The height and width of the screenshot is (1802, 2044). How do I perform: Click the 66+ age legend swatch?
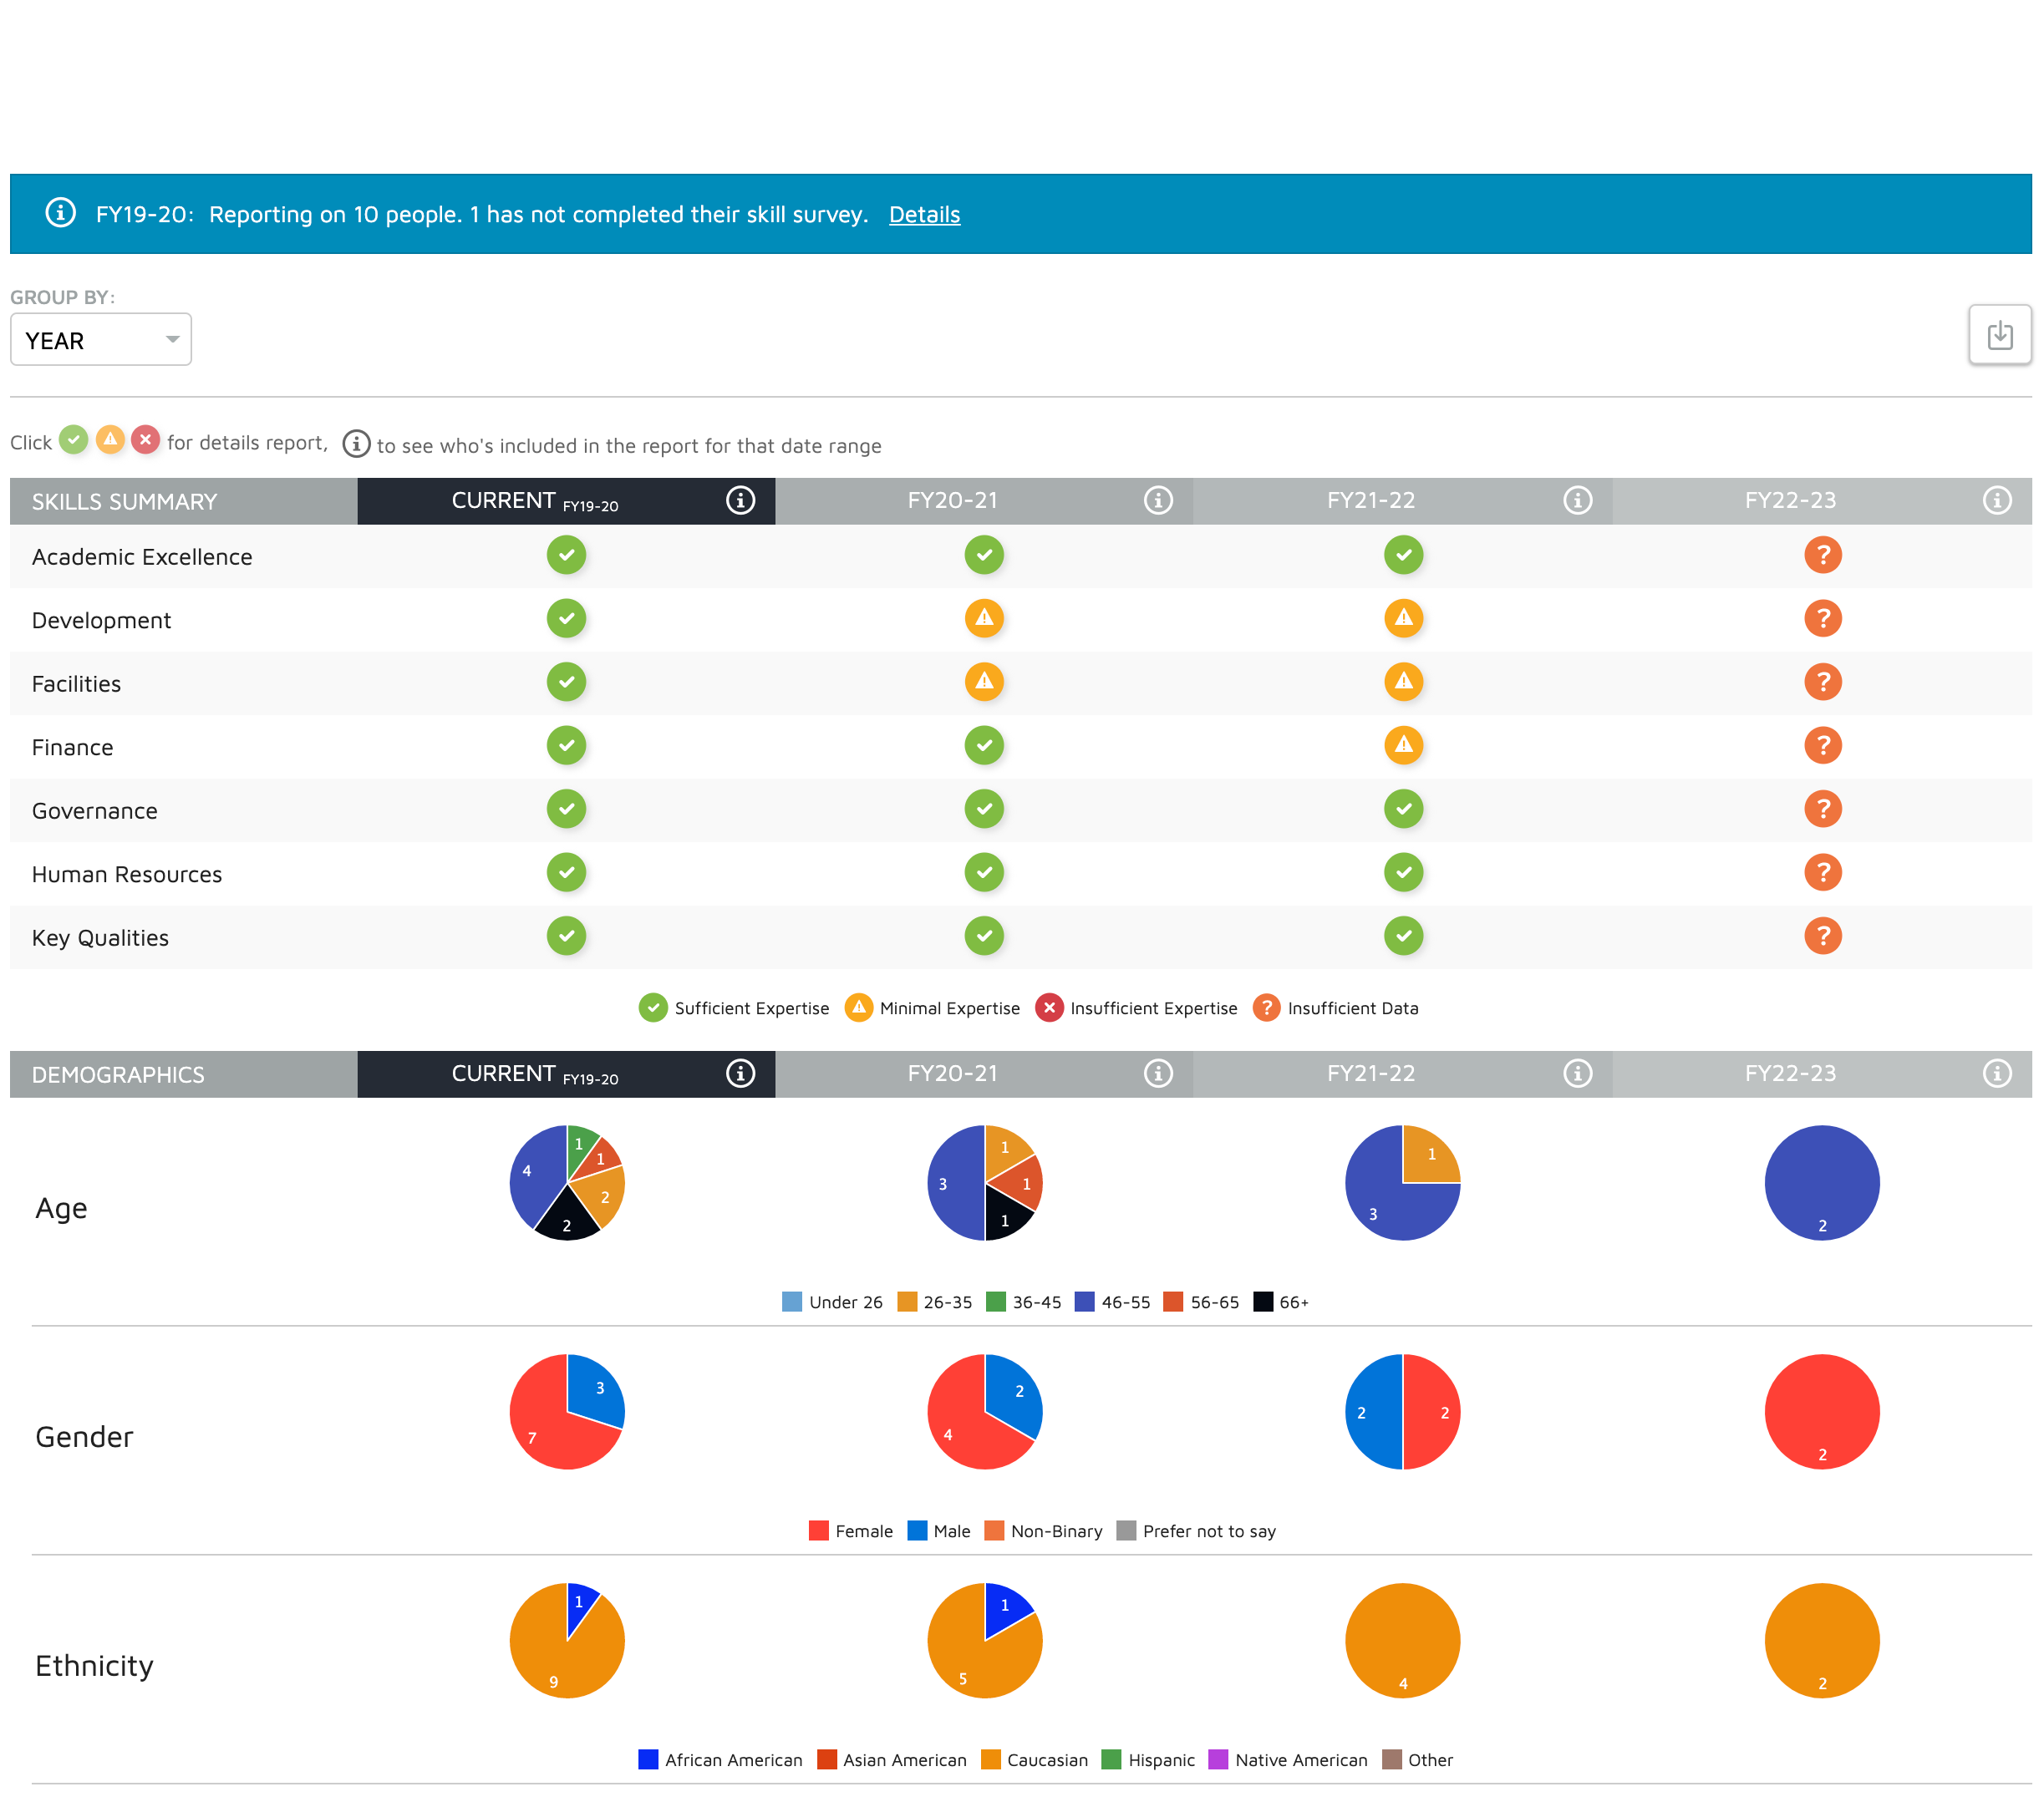tap(1263, 1302)
